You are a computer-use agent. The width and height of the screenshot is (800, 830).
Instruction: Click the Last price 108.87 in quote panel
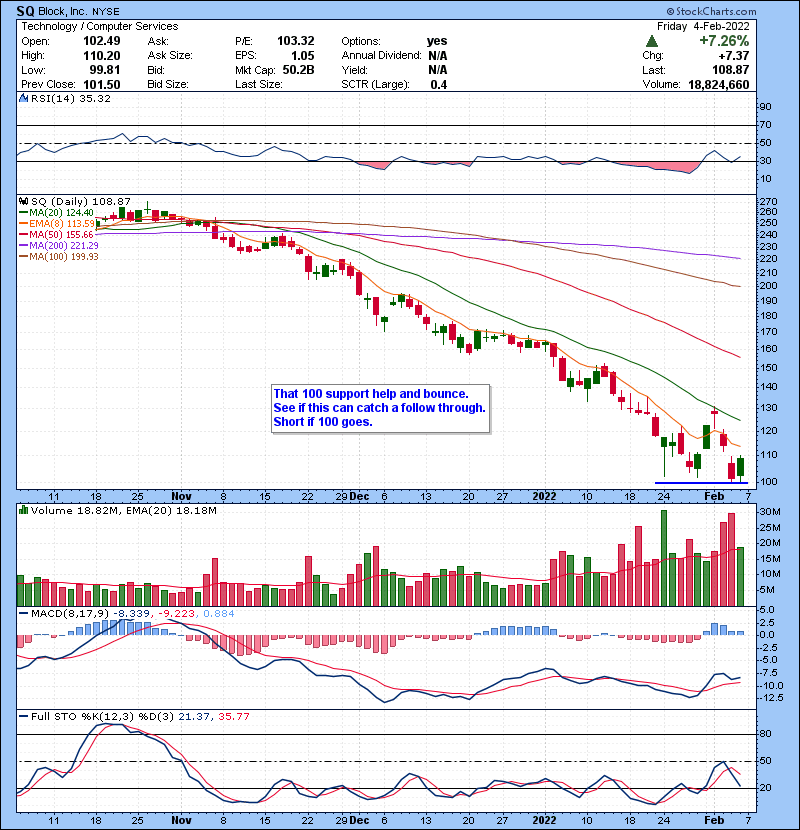731,70
